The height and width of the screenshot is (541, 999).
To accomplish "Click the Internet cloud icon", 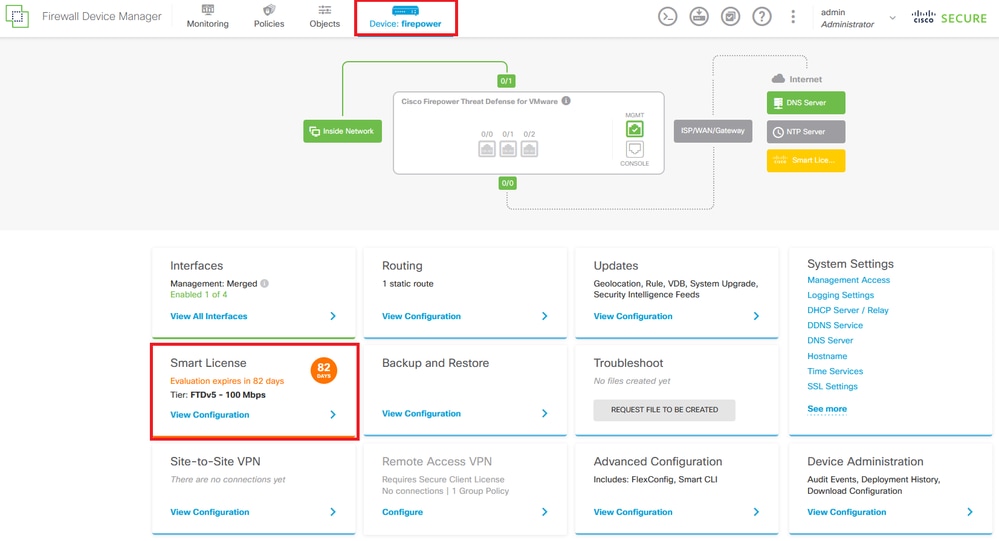I will pyautogui.click(x=778, y=79).
